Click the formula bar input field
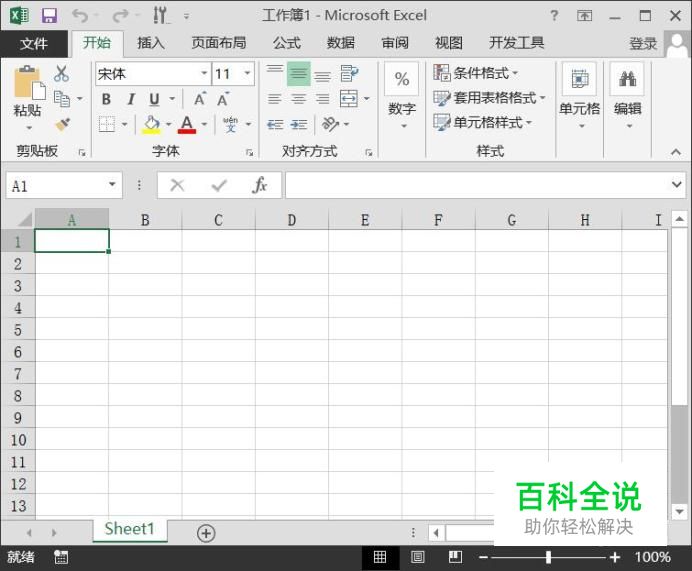This screenshot has width=692, height=571. click(x=477, y=185)
